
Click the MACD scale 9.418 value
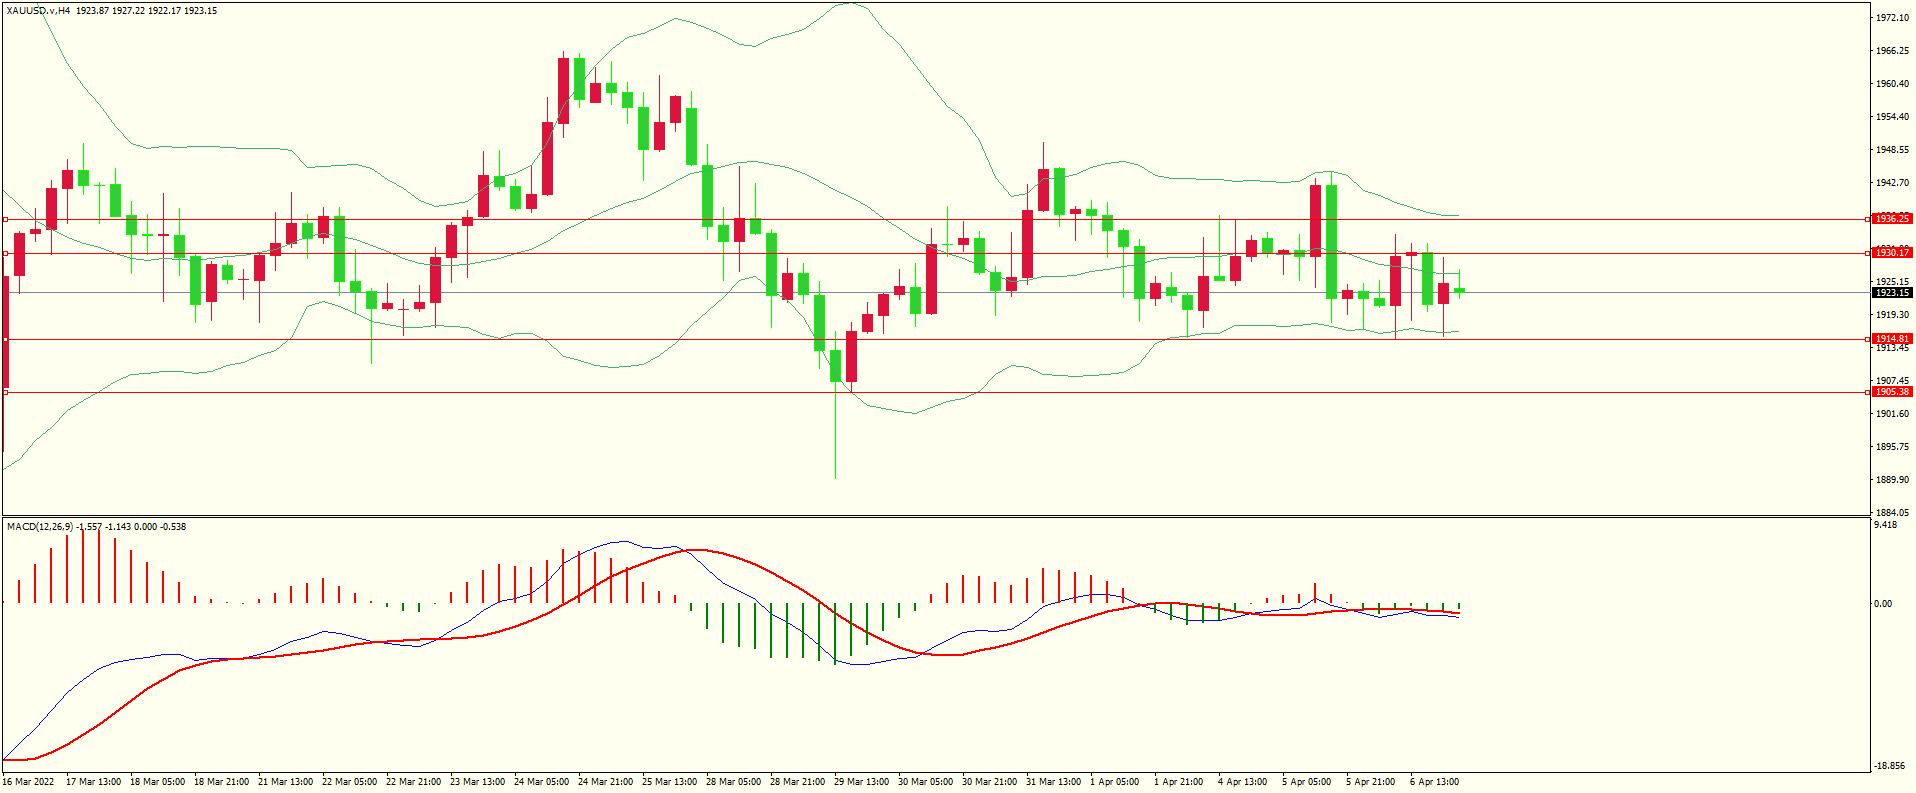(1885, 525)
